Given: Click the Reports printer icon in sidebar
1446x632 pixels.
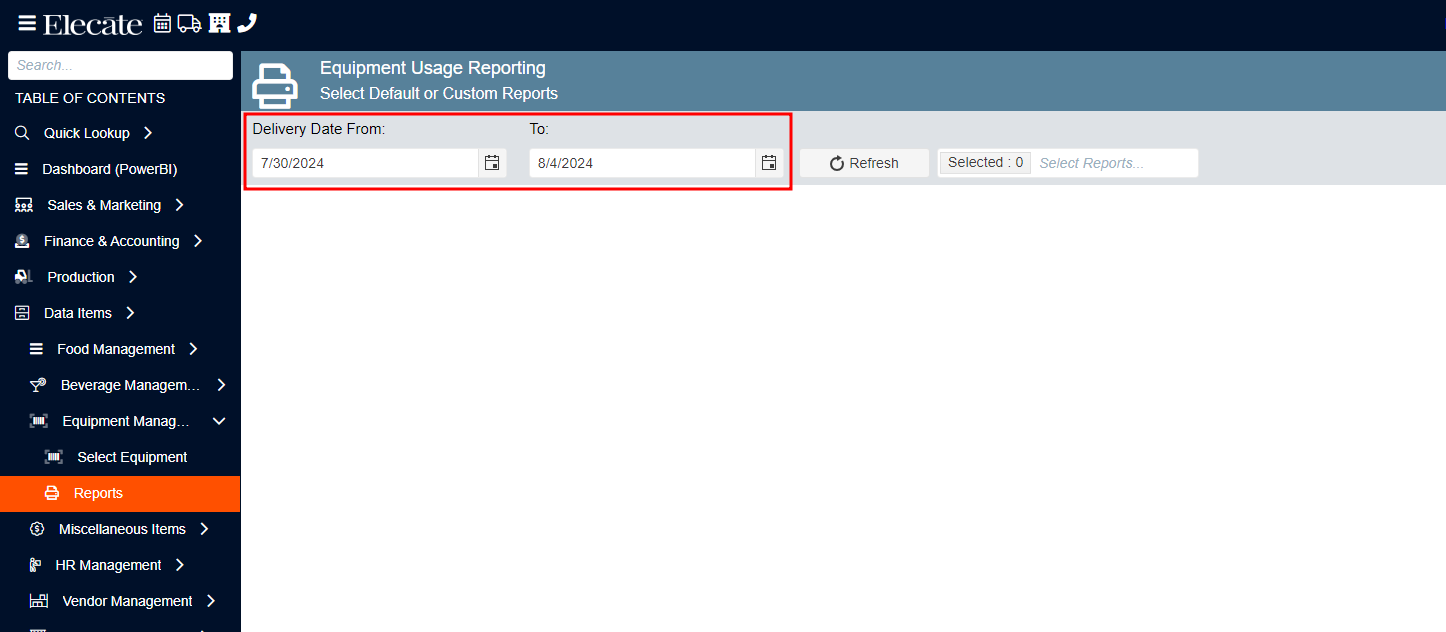Looking at the screenshot, I should 52,493.
